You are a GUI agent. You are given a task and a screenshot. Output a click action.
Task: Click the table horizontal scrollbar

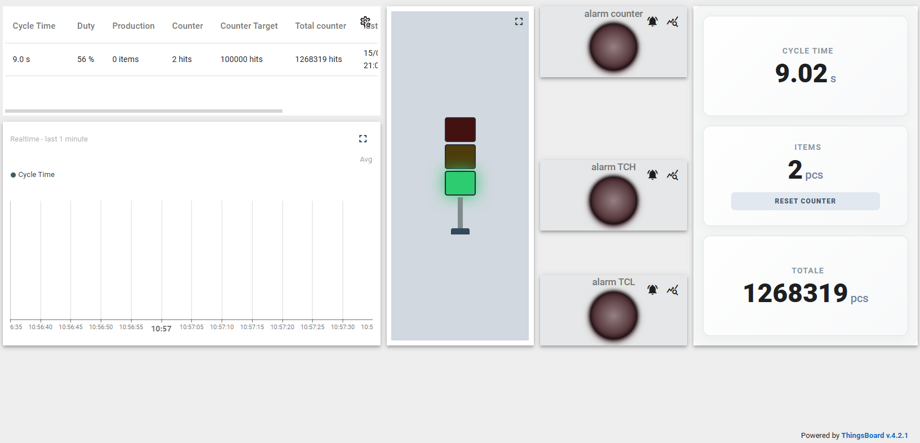(x=144, y=110)
